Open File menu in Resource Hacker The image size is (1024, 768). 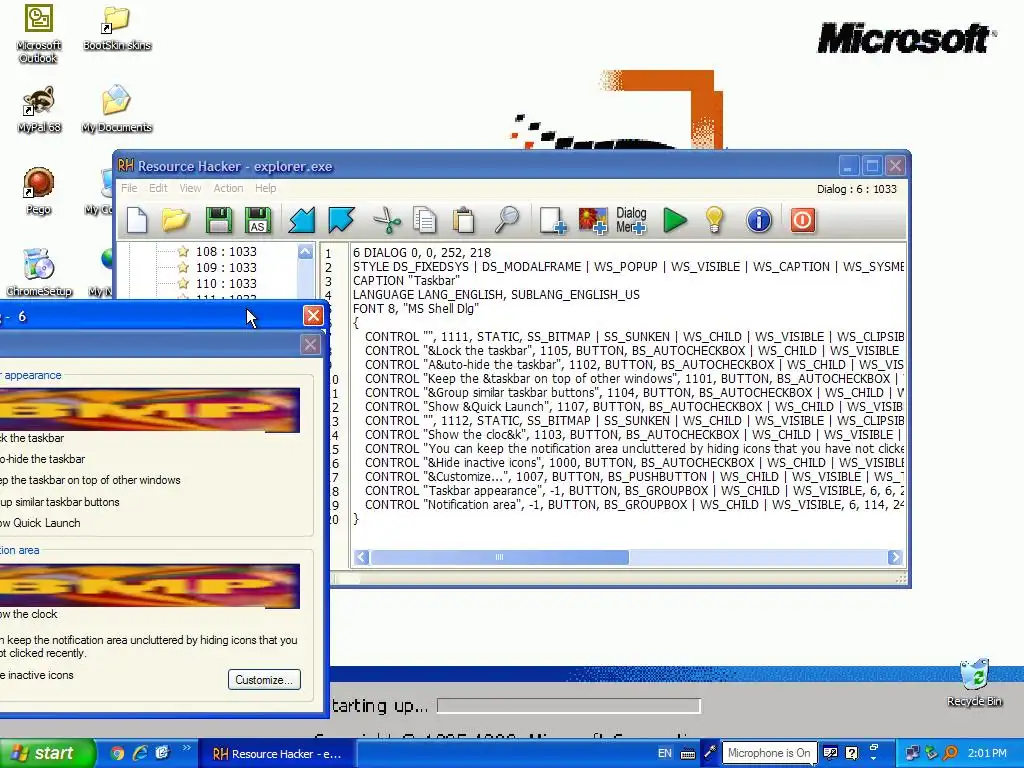[129, 188]
